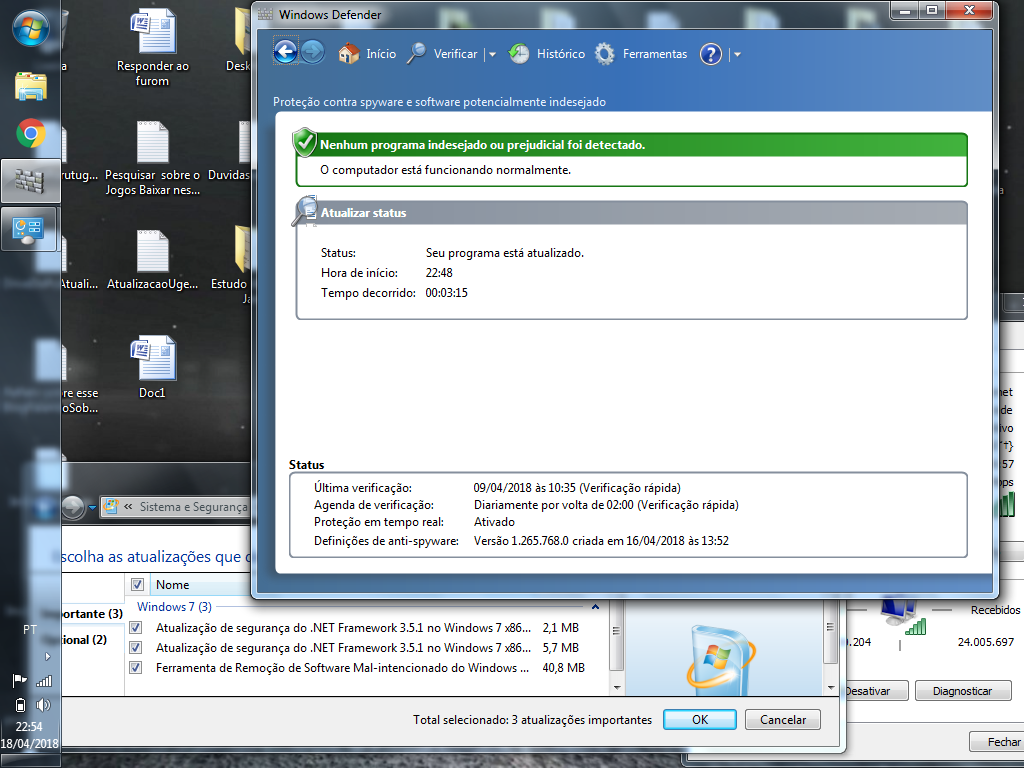Open Windows Explorer from the taskbar
The image size is (1024, 768).
click(31, 86)
